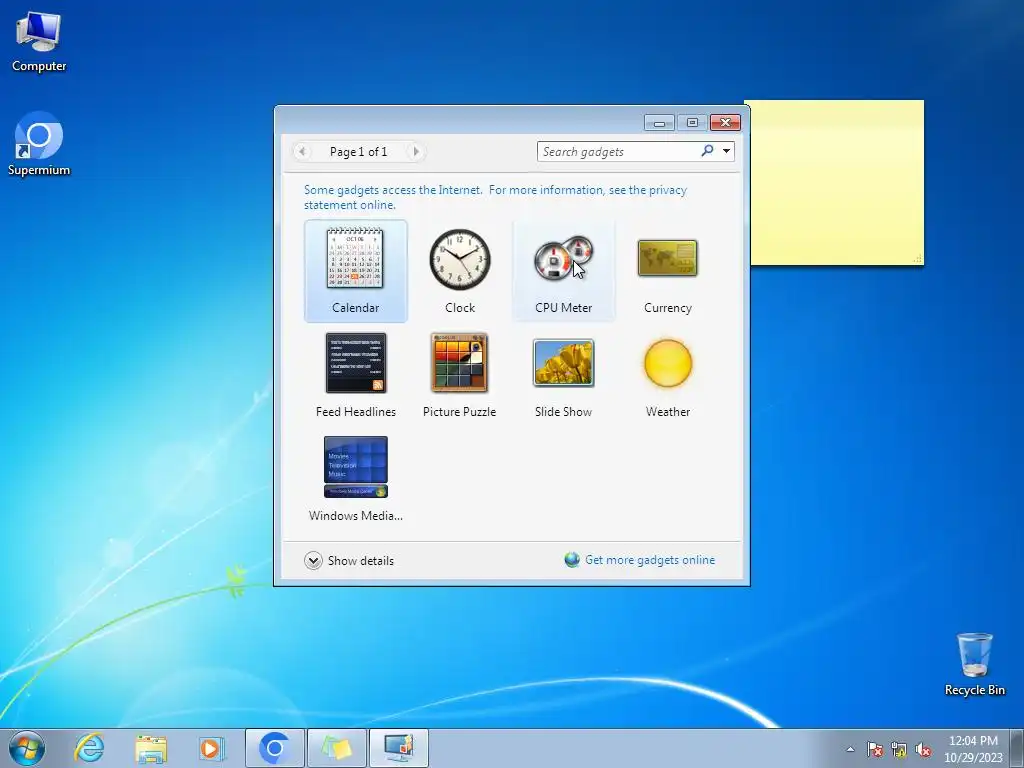Click the muted volume tray icon
The width and height of the screenshot is (1024, 768).
click(x=923, y=749)
